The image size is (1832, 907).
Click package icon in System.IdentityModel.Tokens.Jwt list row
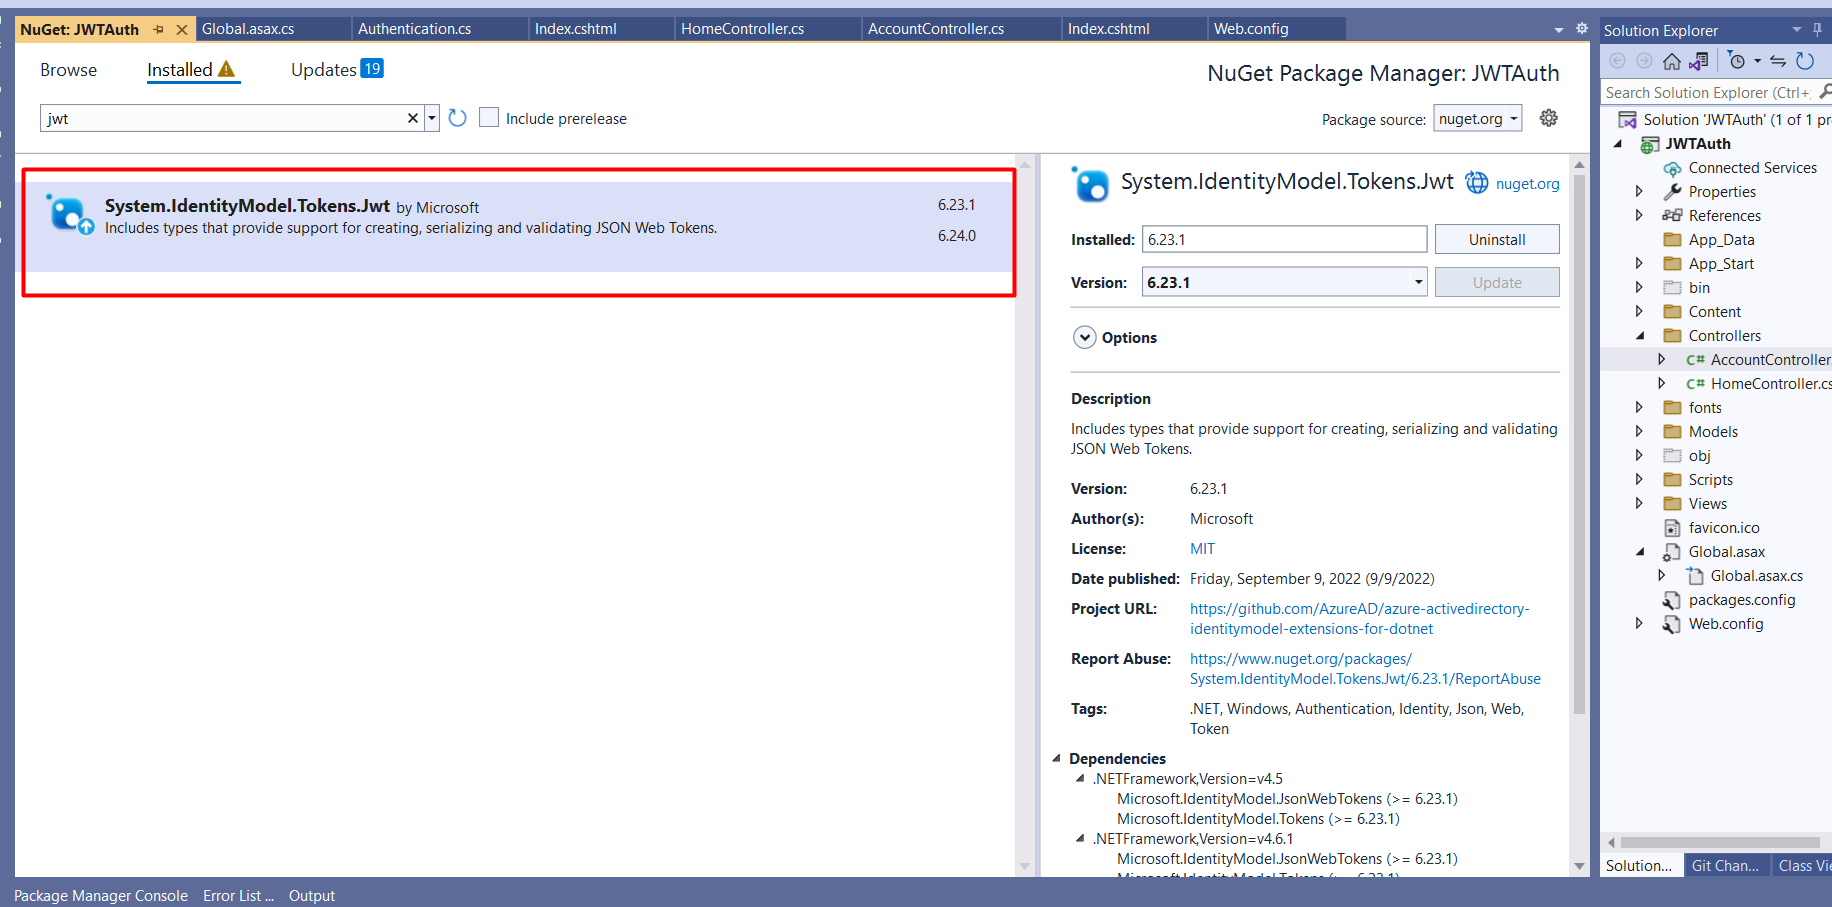pyautogui.click(x=70, y=214)
